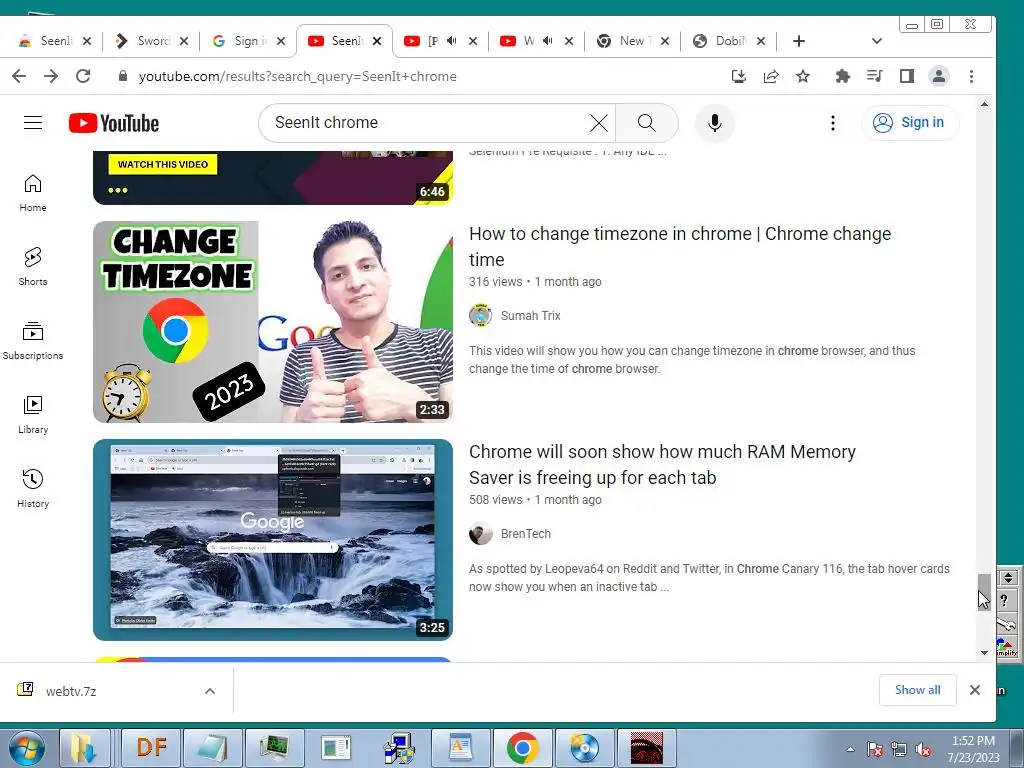Go to the YouTube logo home page

114,123
